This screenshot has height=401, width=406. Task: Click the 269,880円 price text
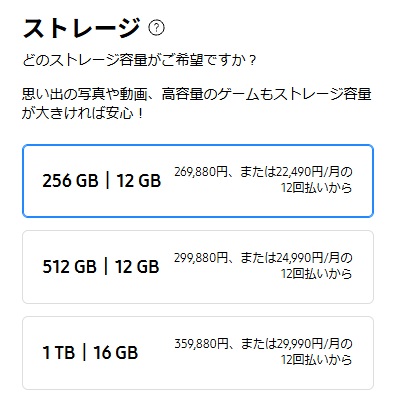coord(201,172)
